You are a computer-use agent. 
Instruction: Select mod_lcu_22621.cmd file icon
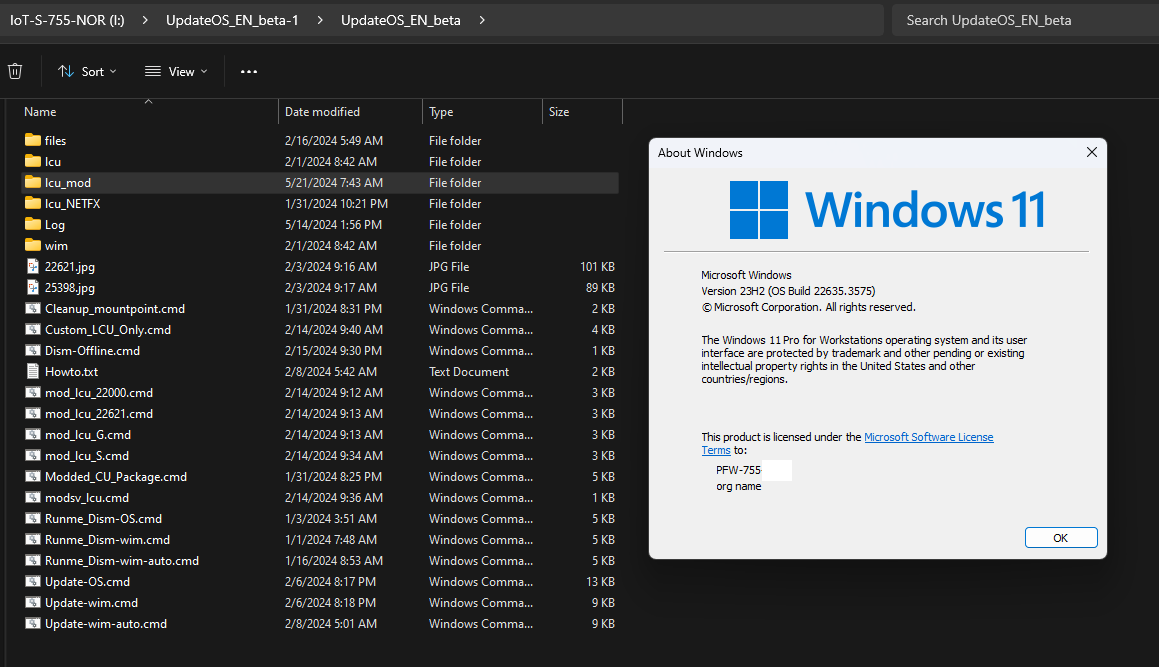pos(33,413)
